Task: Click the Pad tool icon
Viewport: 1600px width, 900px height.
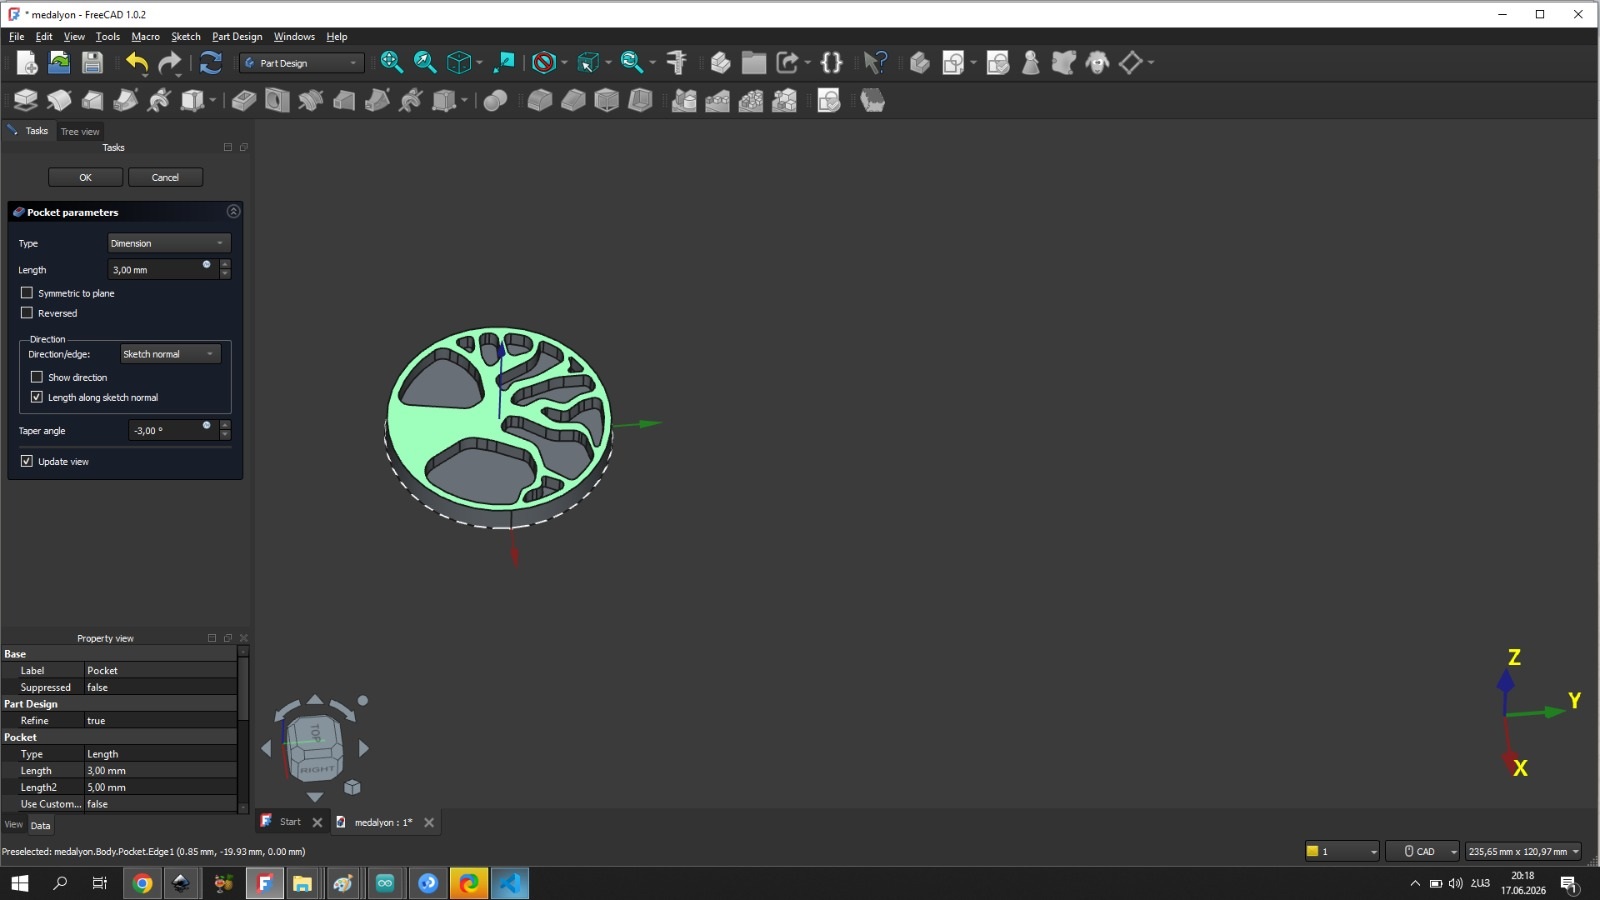Action: tap(26, 100)
